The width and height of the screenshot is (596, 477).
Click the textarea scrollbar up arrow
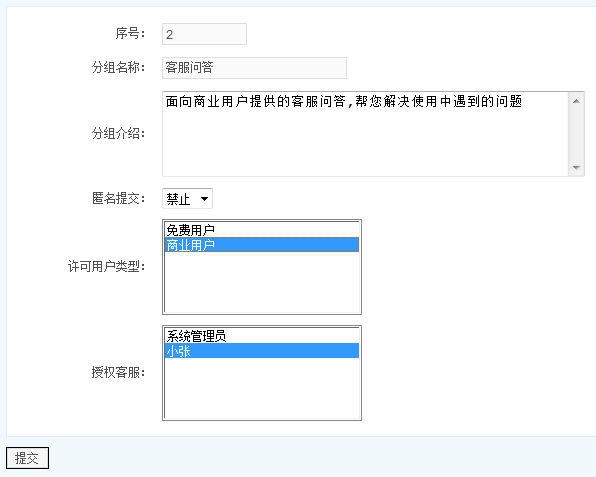[x=576, y=101]
